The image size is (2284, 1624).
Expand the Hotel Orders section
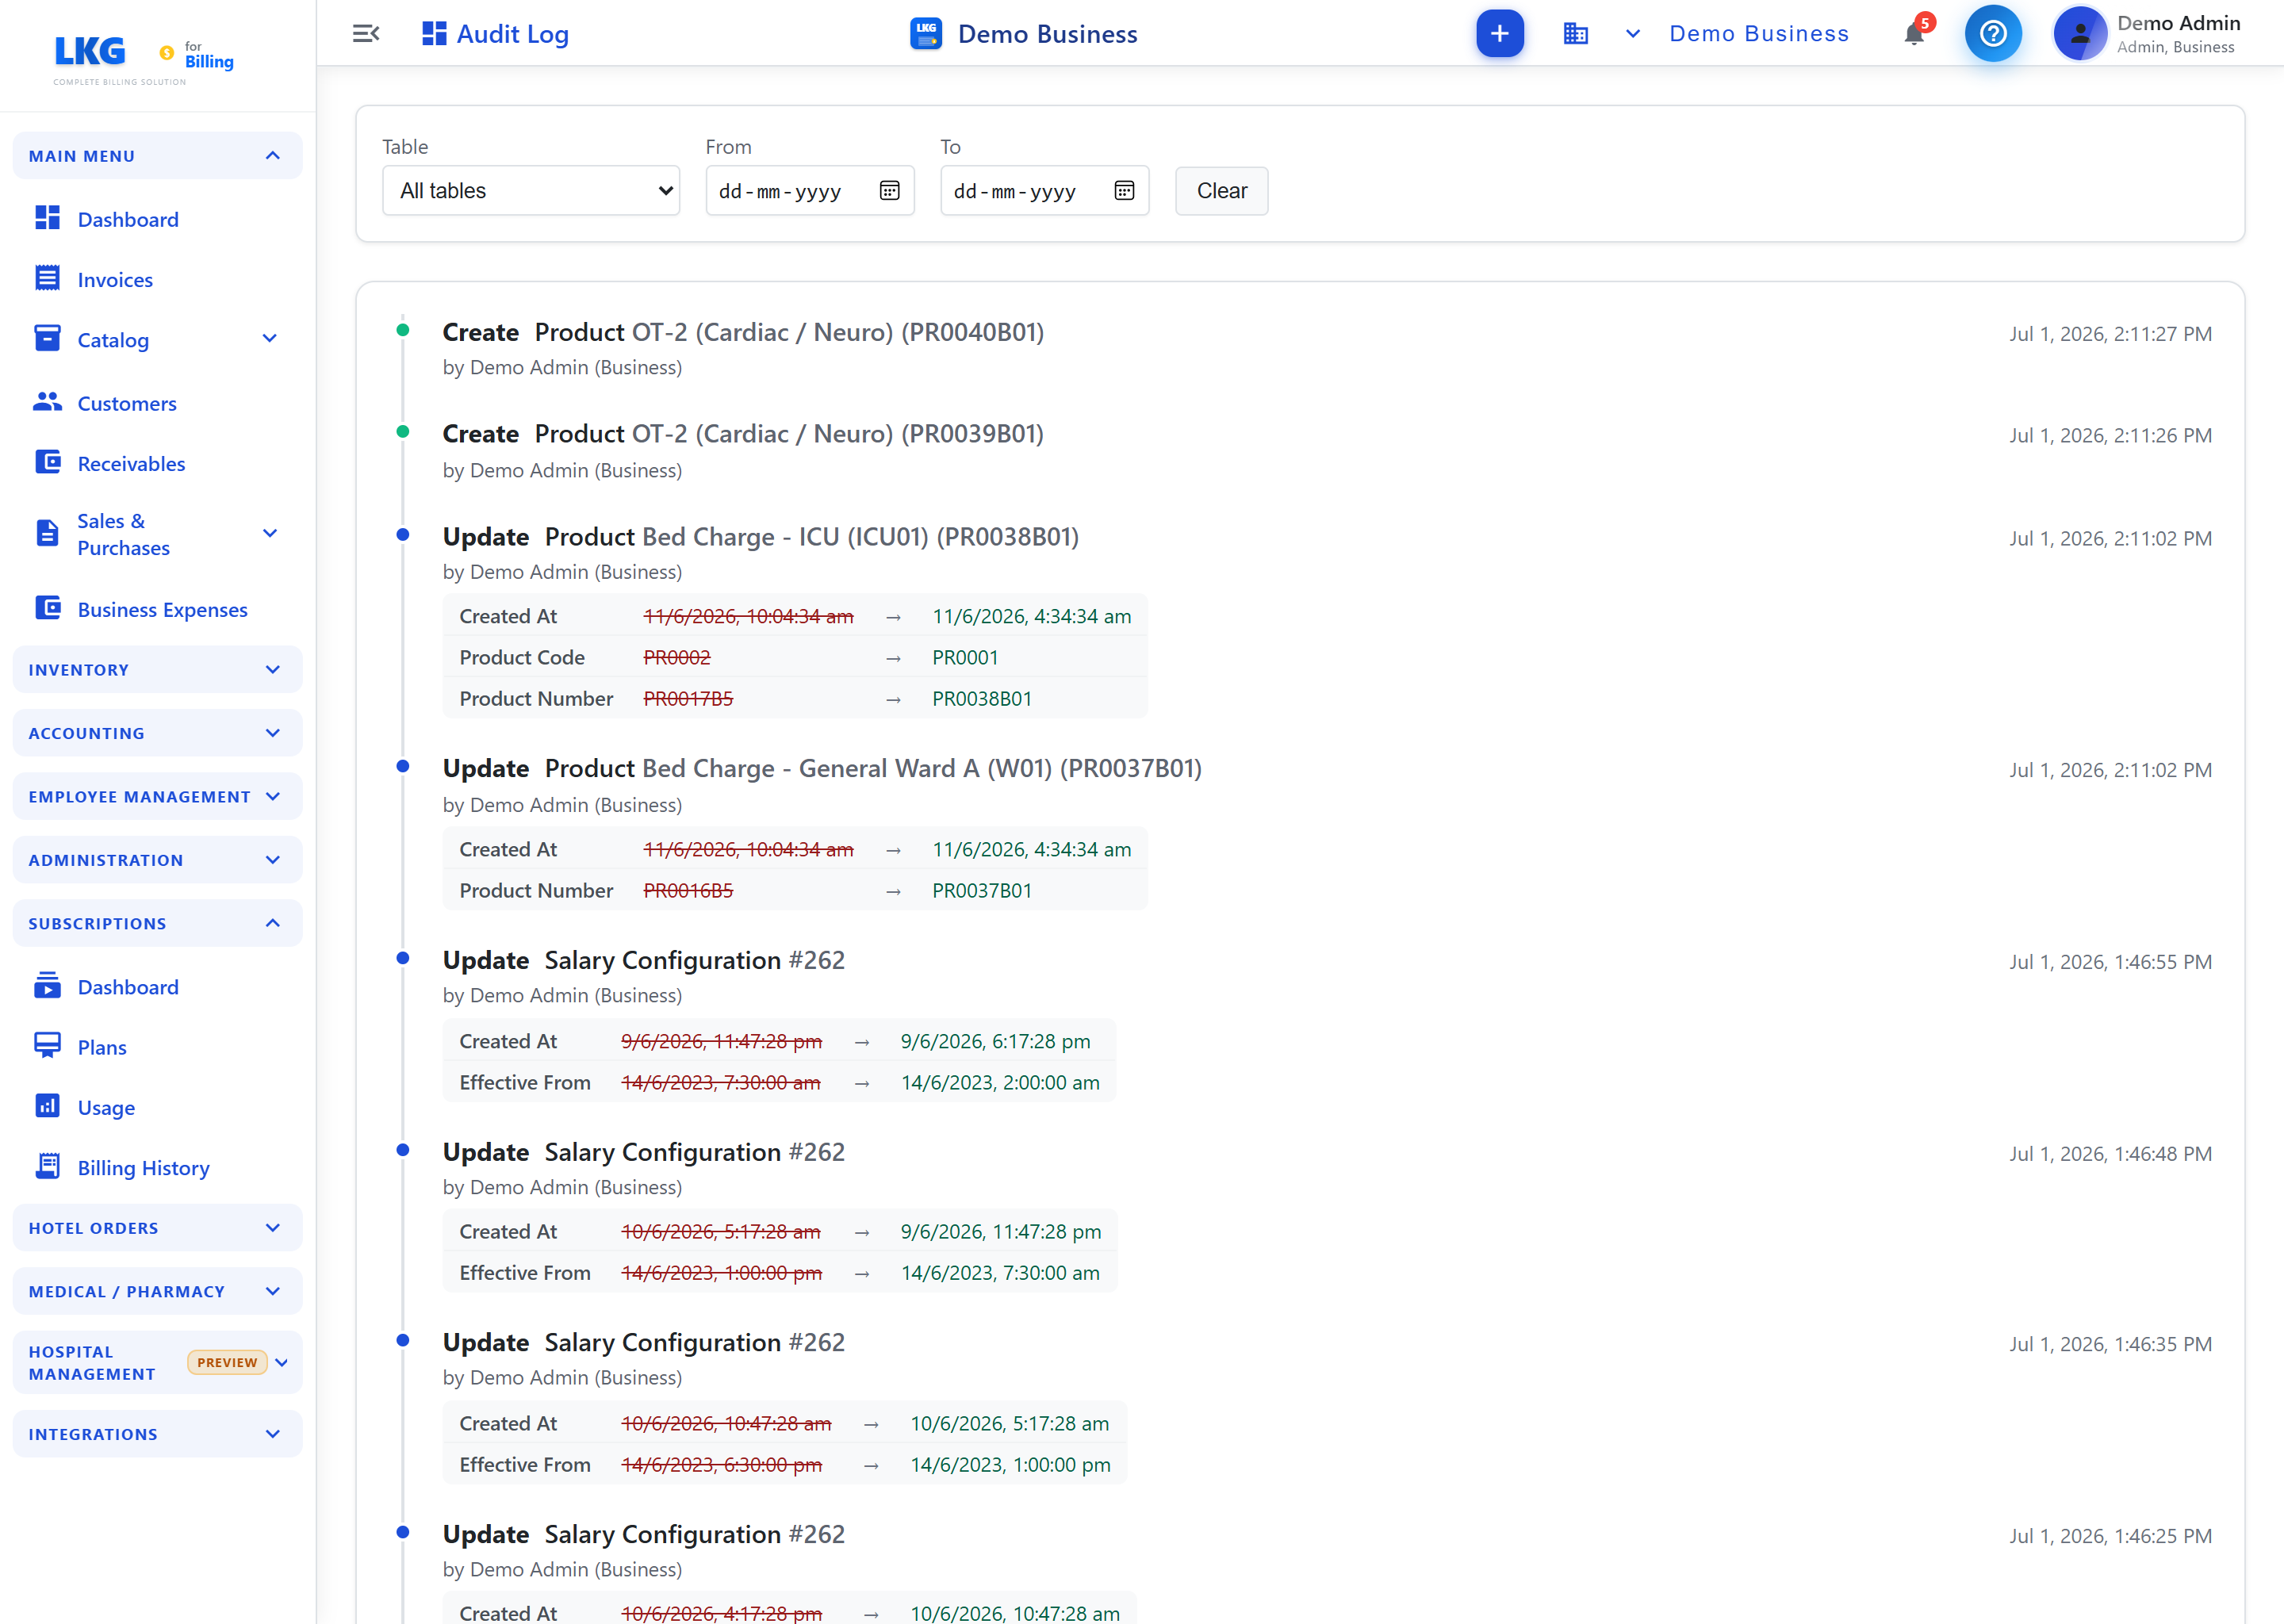tap(157, 1227)
